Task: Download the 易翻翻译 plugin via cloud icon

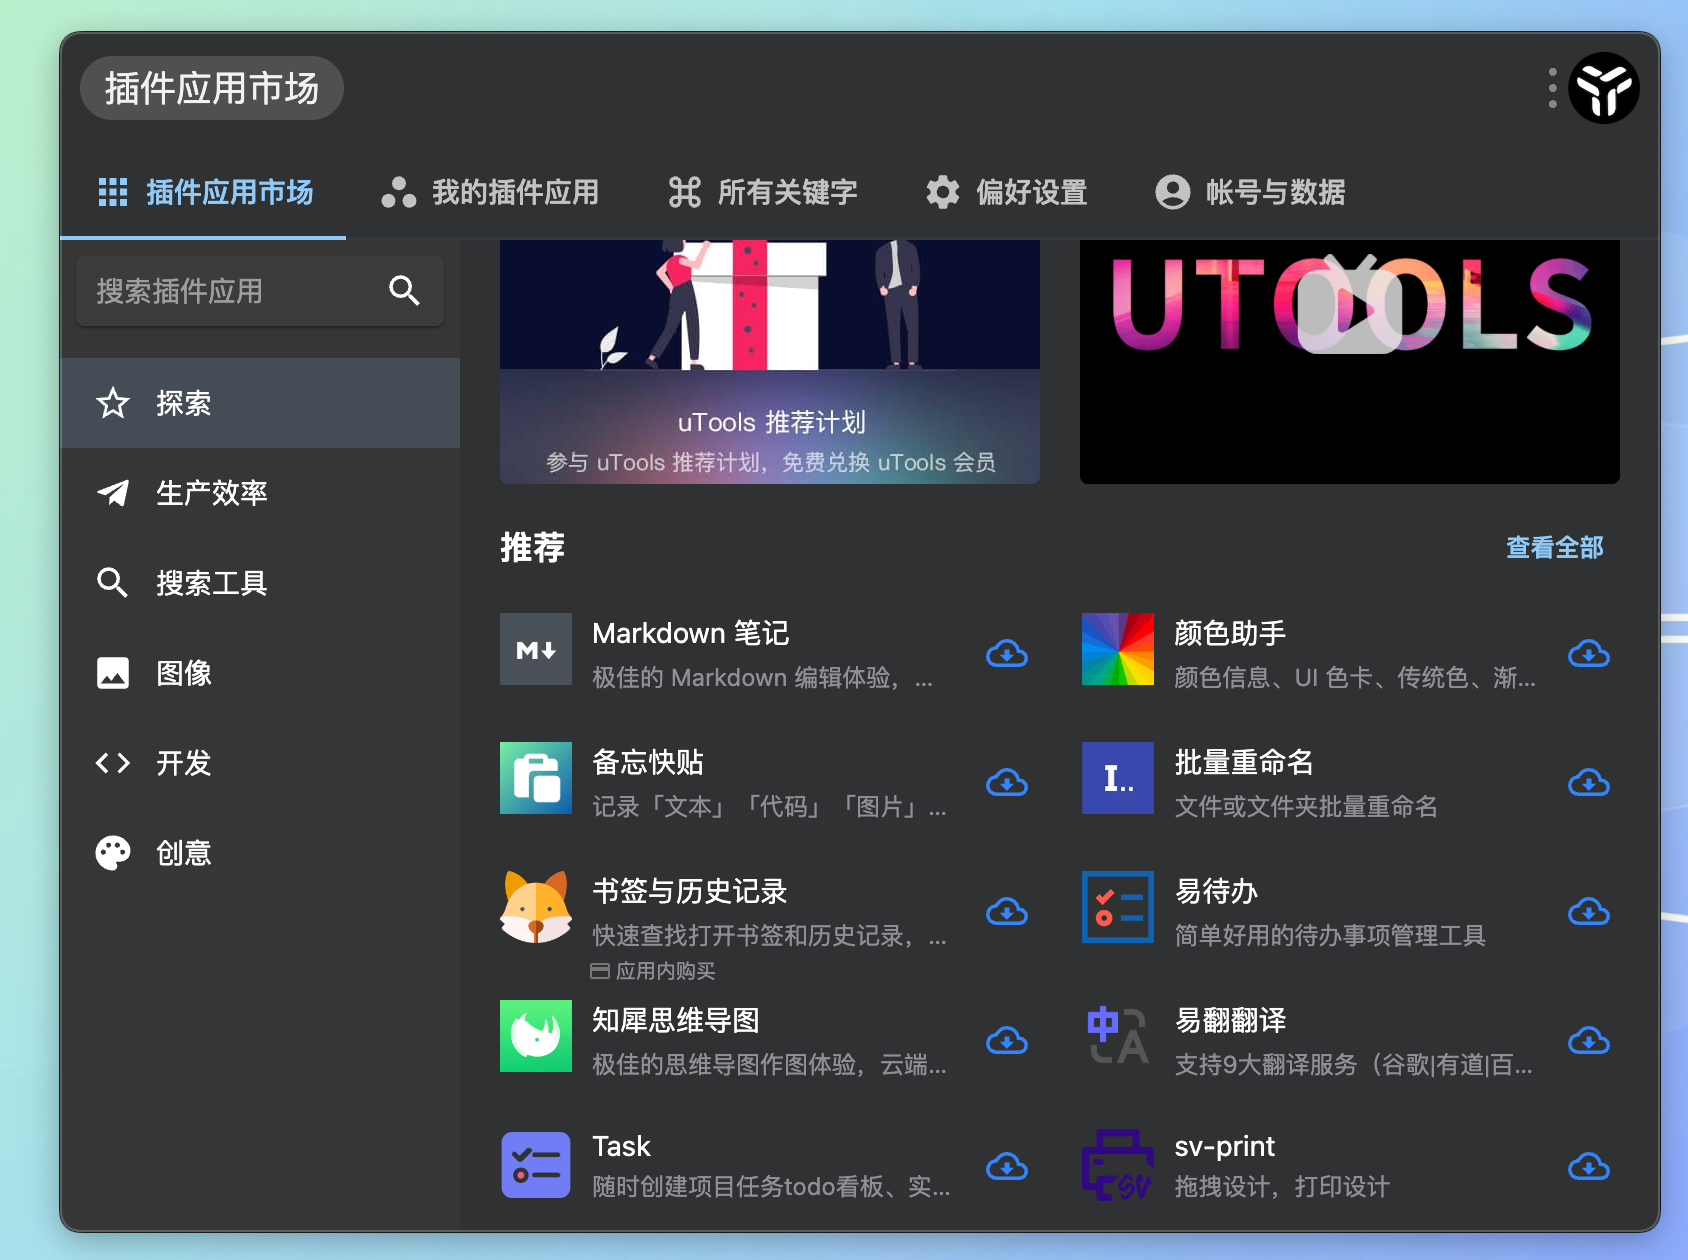Action: click(1589, 1041)
